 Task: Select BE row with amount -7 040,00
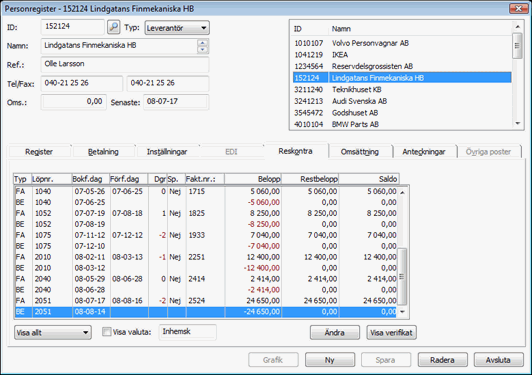coord(206,246)
